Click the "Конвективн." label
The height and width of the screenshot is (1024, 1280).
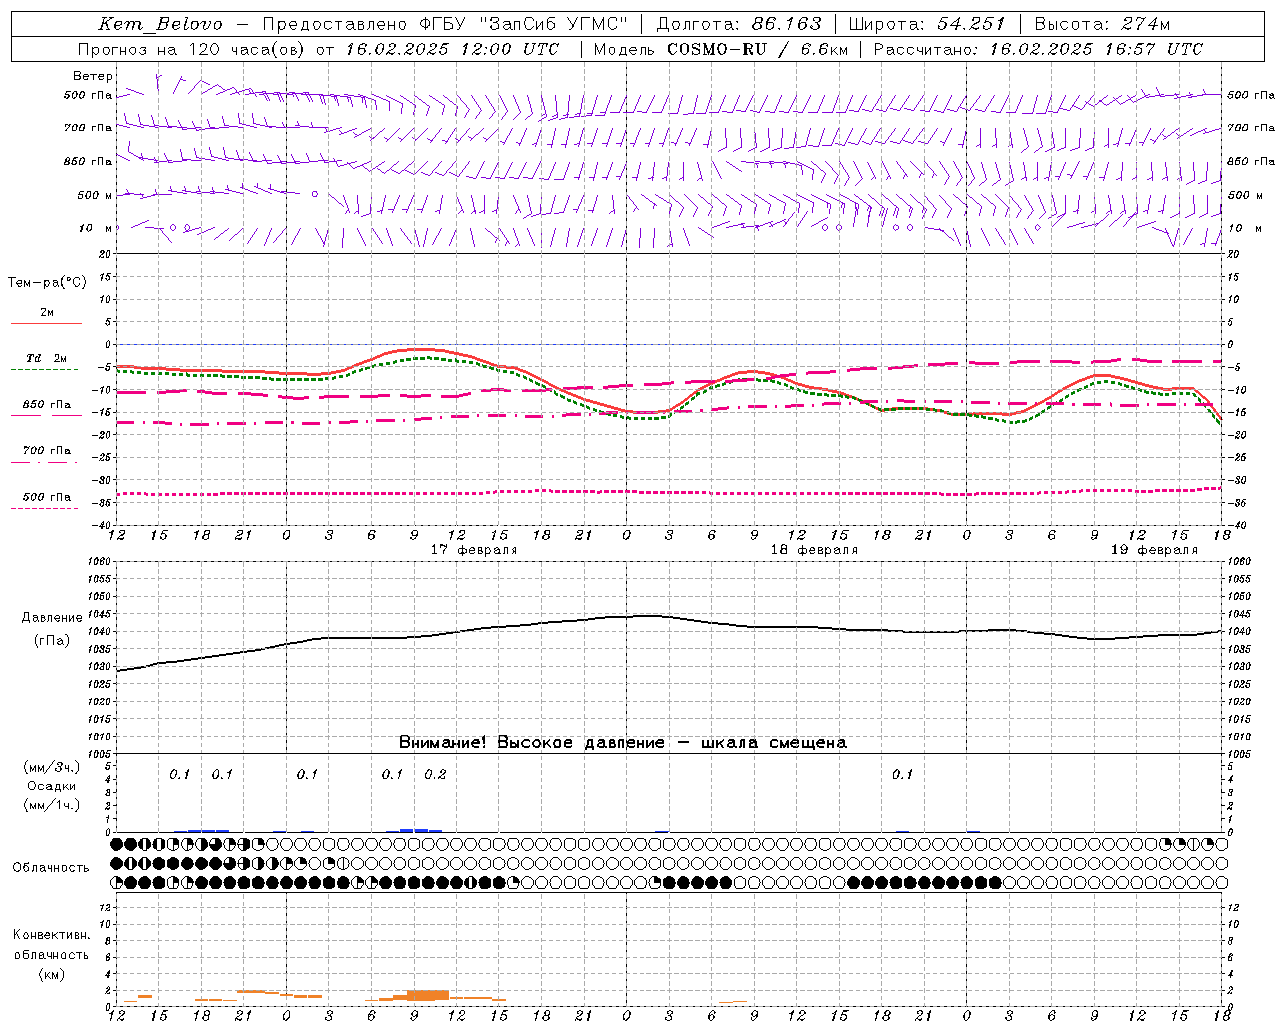point(52,935)
